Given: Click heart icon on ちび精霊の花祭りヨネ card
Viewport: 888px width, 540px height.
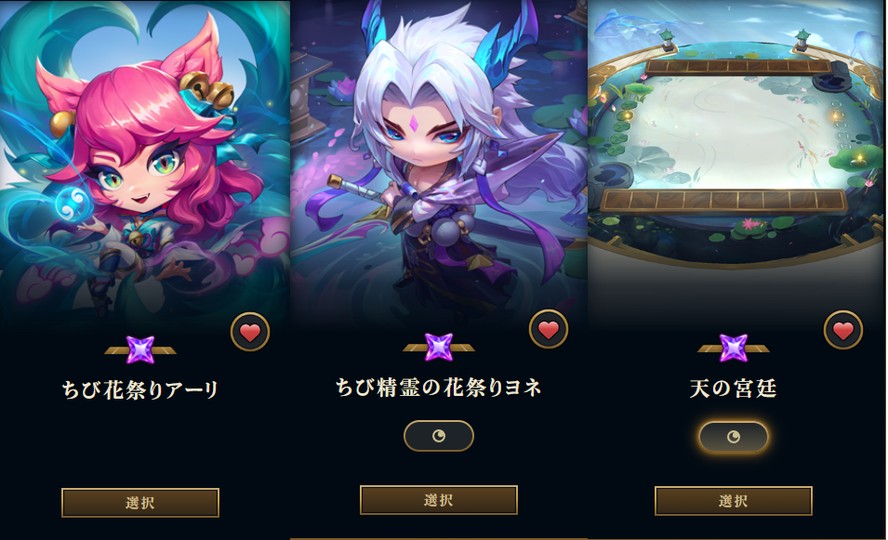Looking at the screenshot, I should [x=548, y=329].
